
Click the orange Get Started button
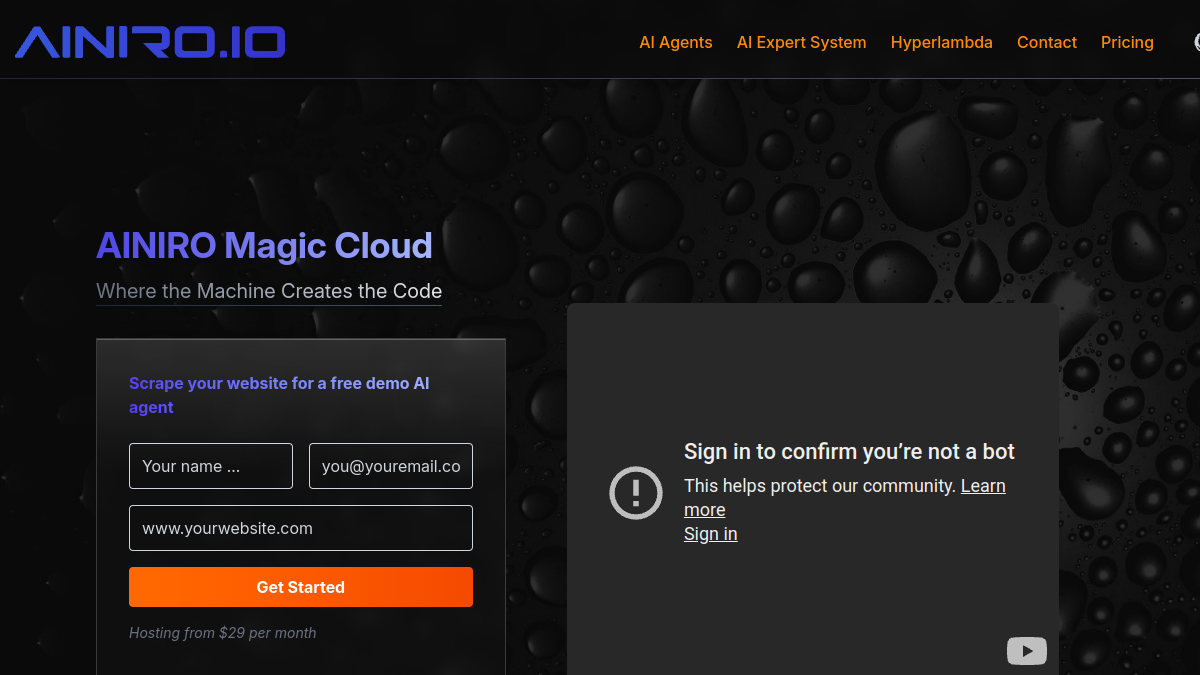[x=301, y=587]
